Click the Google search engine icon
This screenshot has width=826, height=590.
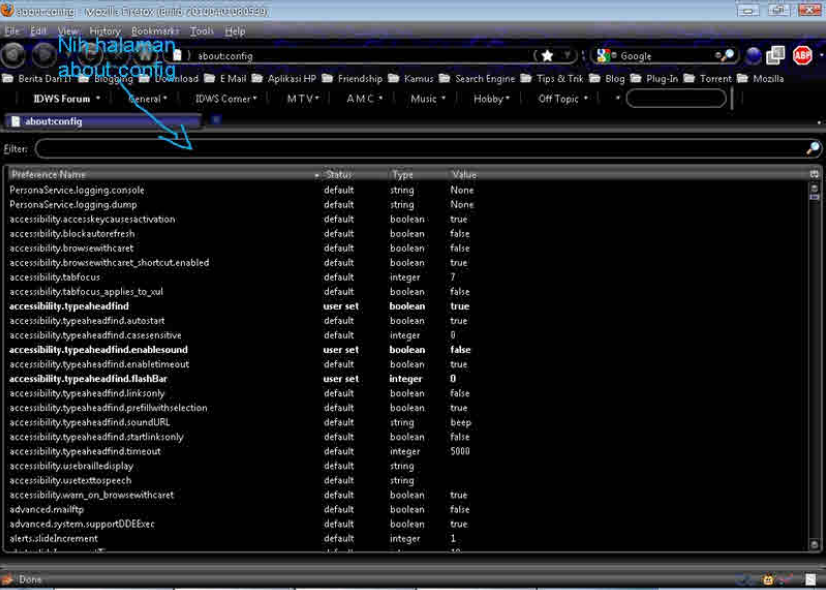[x=604, y=55]
